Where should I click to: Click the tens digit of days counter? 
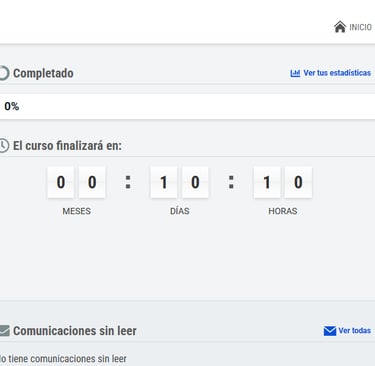pyautogui.click(x=164, y=182)
